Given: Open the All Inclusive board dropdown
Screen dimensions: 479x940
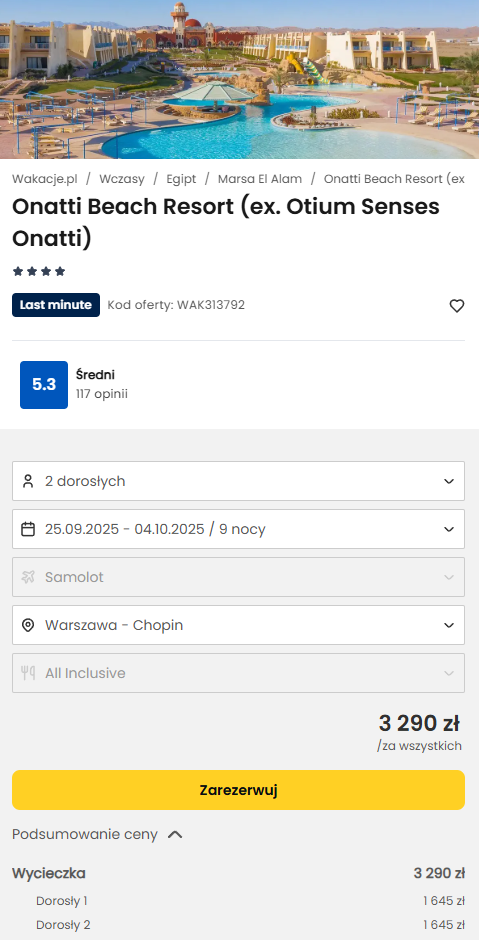Looking at the screenshot, I should click(238, 673).
